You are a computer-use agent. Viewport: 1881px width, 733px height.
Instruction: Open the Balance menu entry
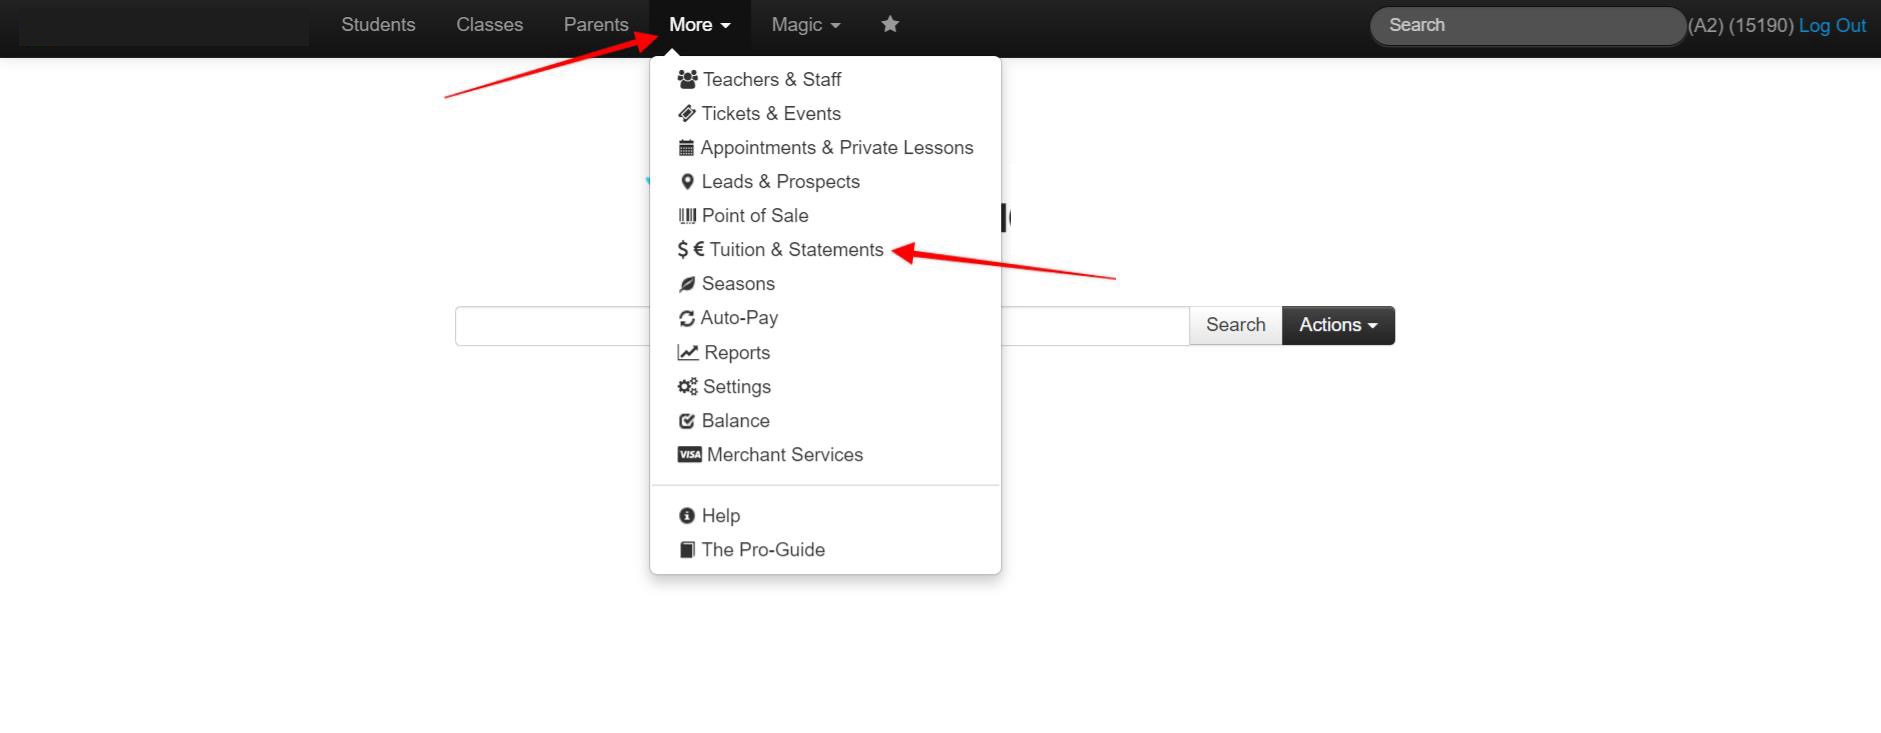click(735, 421)
